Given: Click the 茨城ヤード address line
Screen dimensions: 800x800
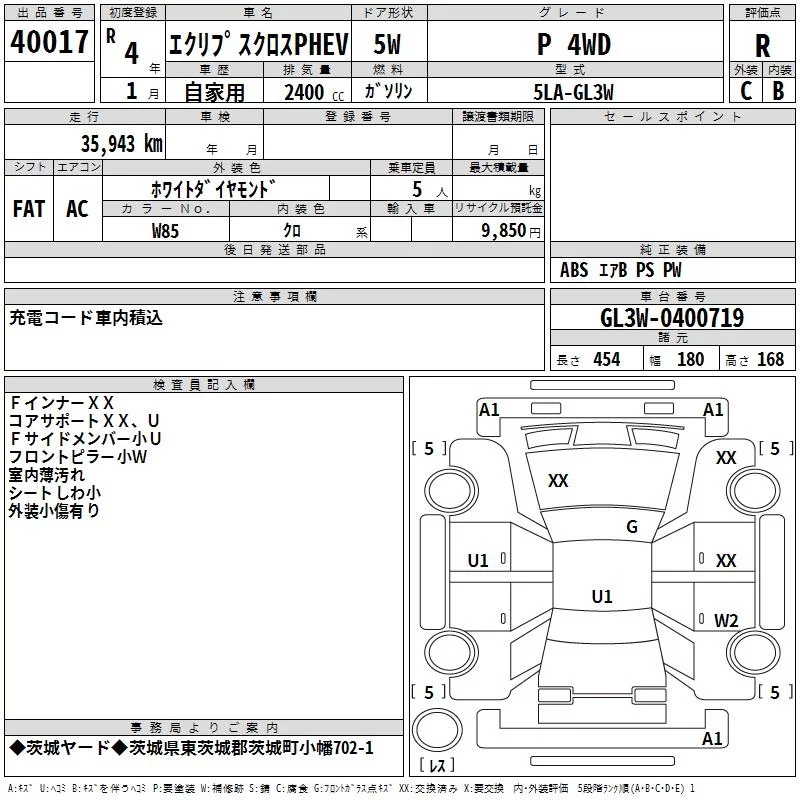Looking at the screenshot, I should click(x=191, y=748).
